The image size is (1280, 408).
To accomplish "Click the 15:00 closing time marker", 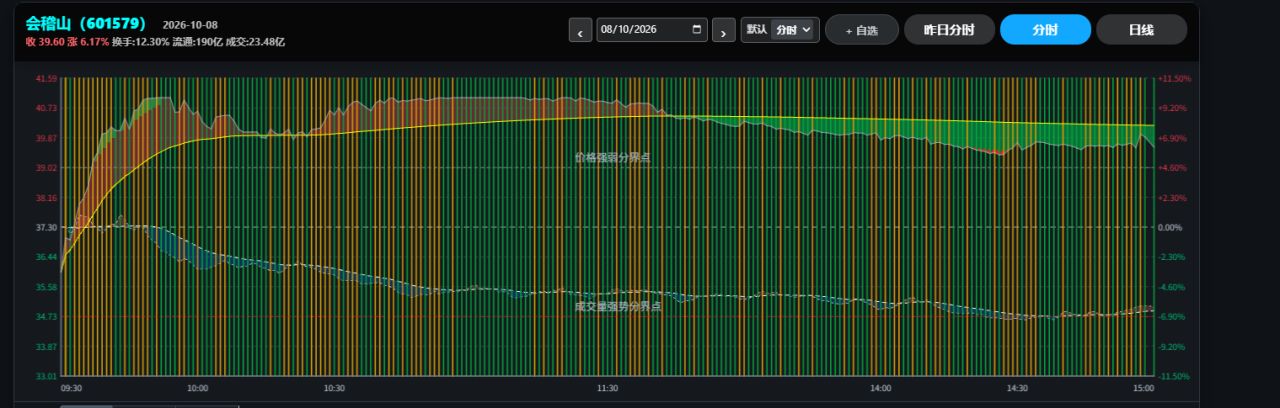I will pyautogui.click(x=1143, y=388).
